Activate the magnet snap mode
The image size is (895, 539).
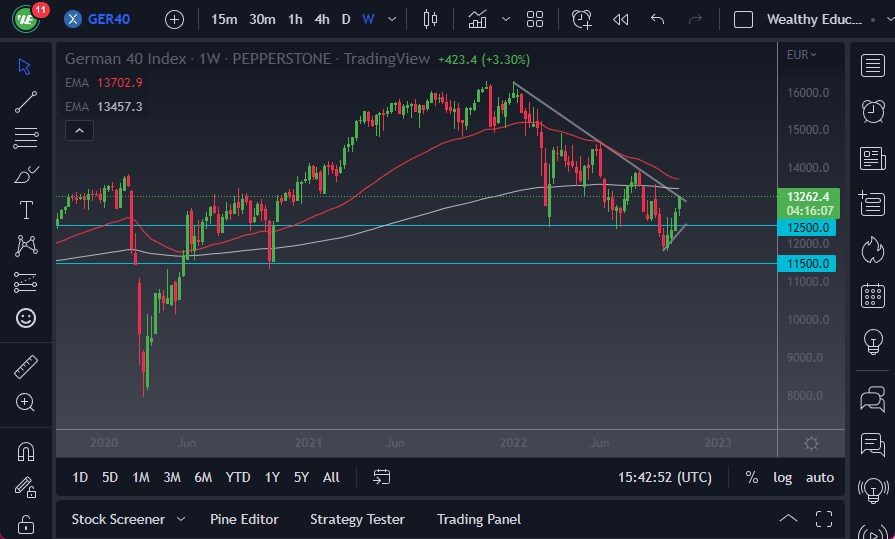point(26,450)
